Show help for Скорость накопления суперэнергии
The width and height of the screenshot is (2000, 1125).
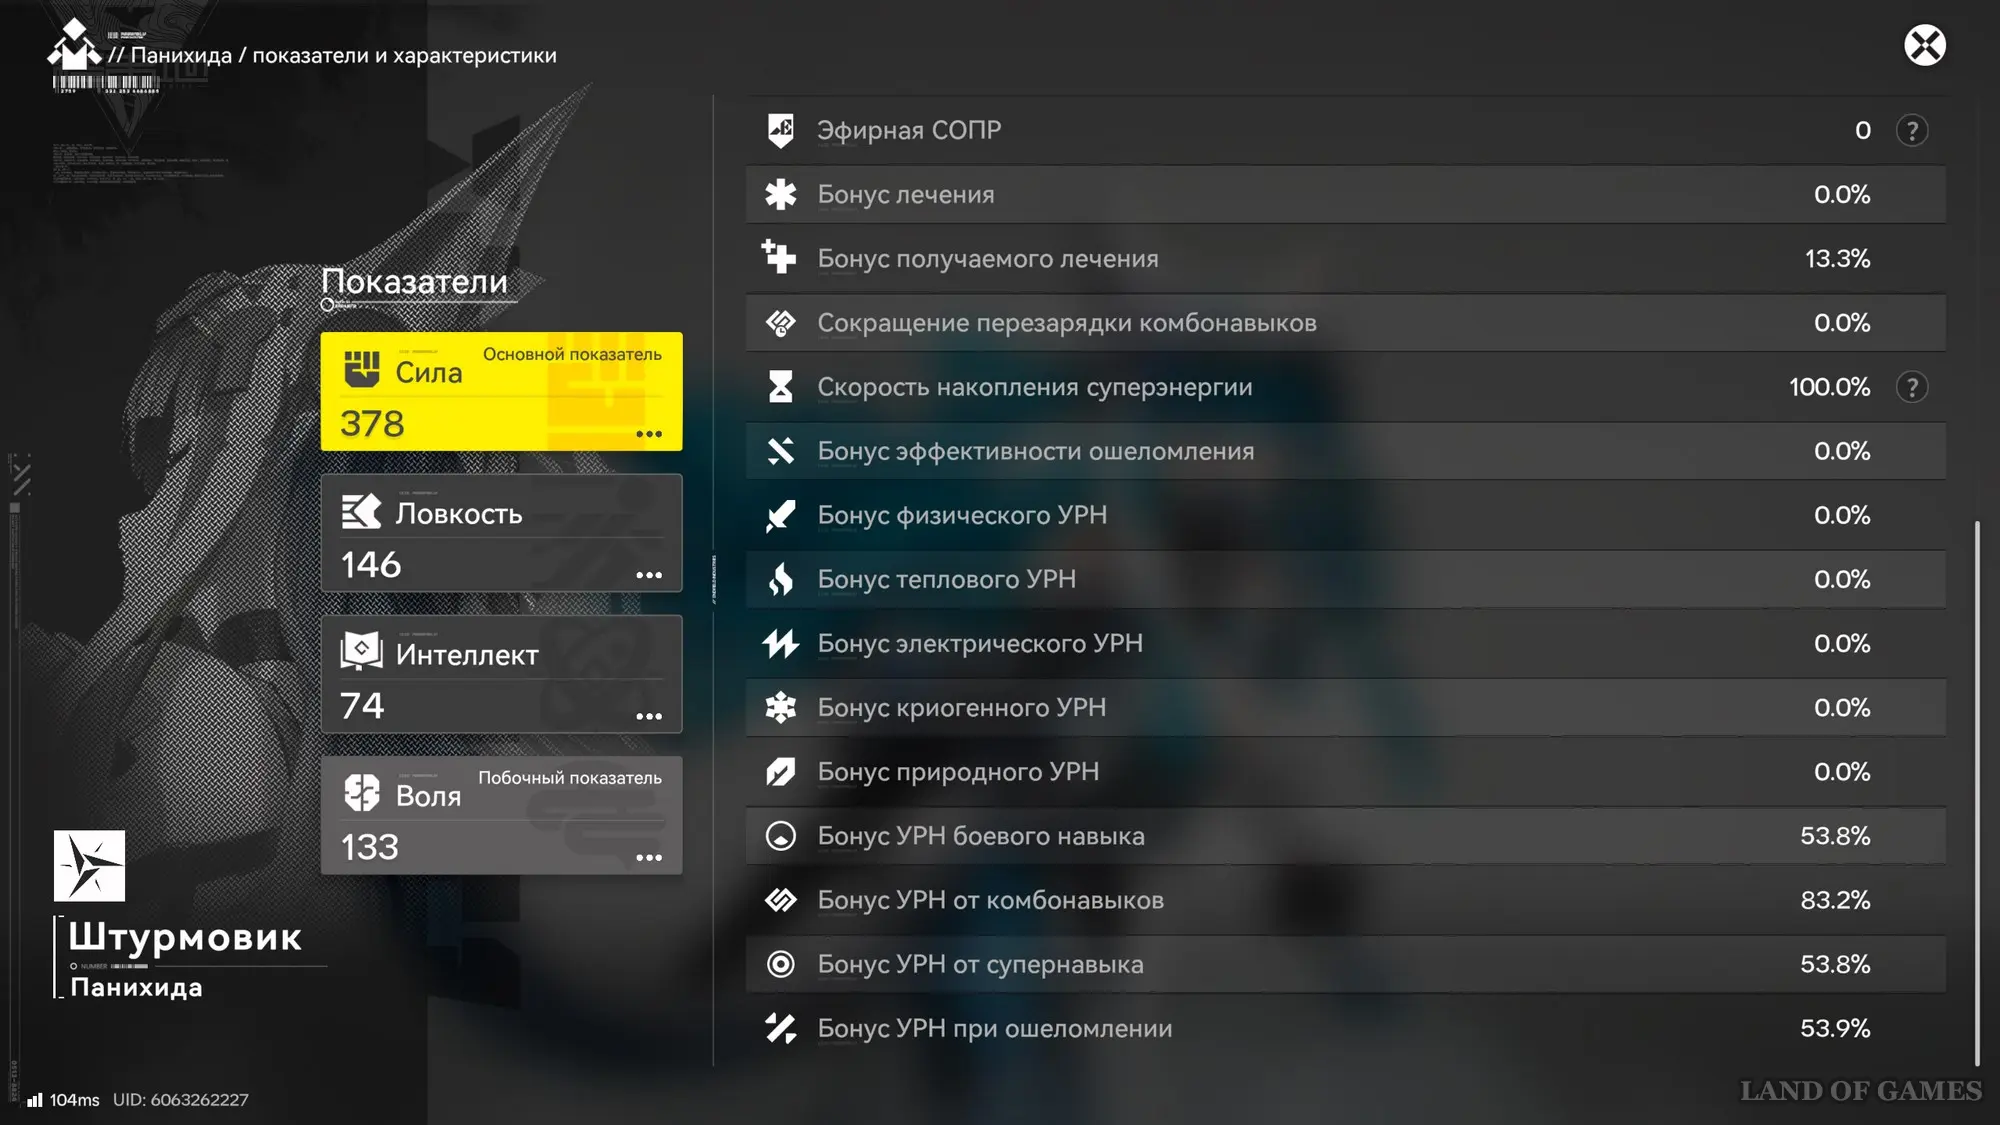tap(1911, 387)
